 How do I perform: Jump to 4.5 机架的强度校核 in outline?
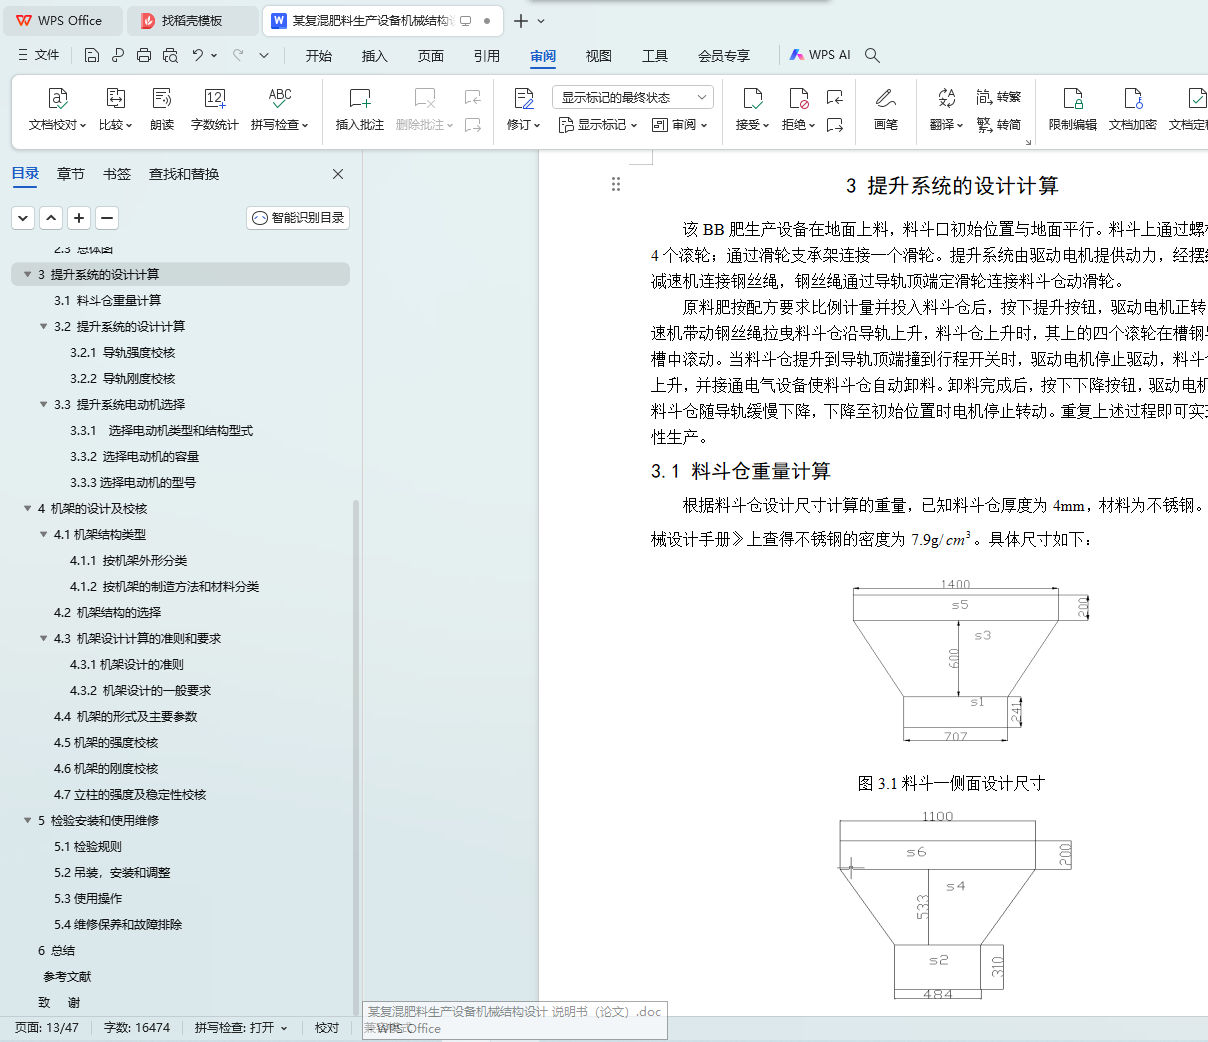pyautogui.click(x=106, y=742)
